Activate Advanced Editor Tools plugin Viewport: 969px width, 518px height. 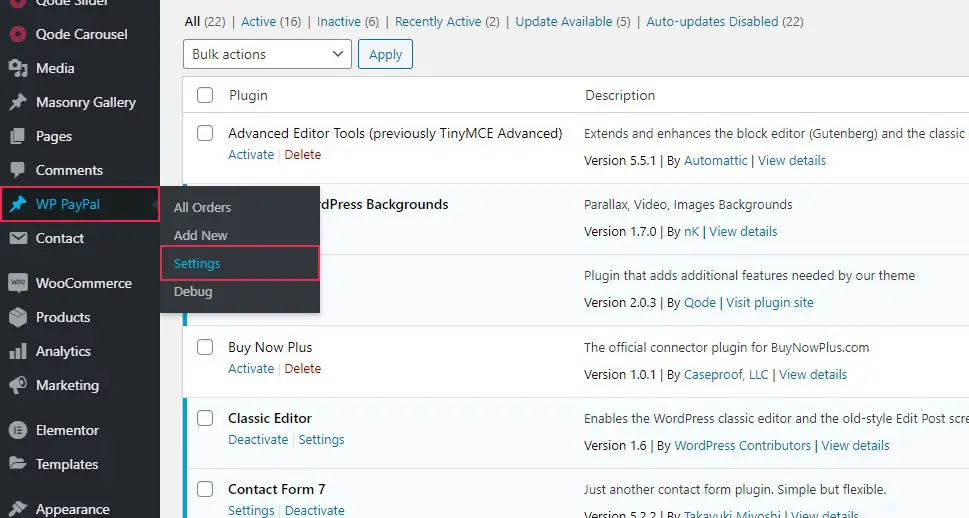pos(251,155)
